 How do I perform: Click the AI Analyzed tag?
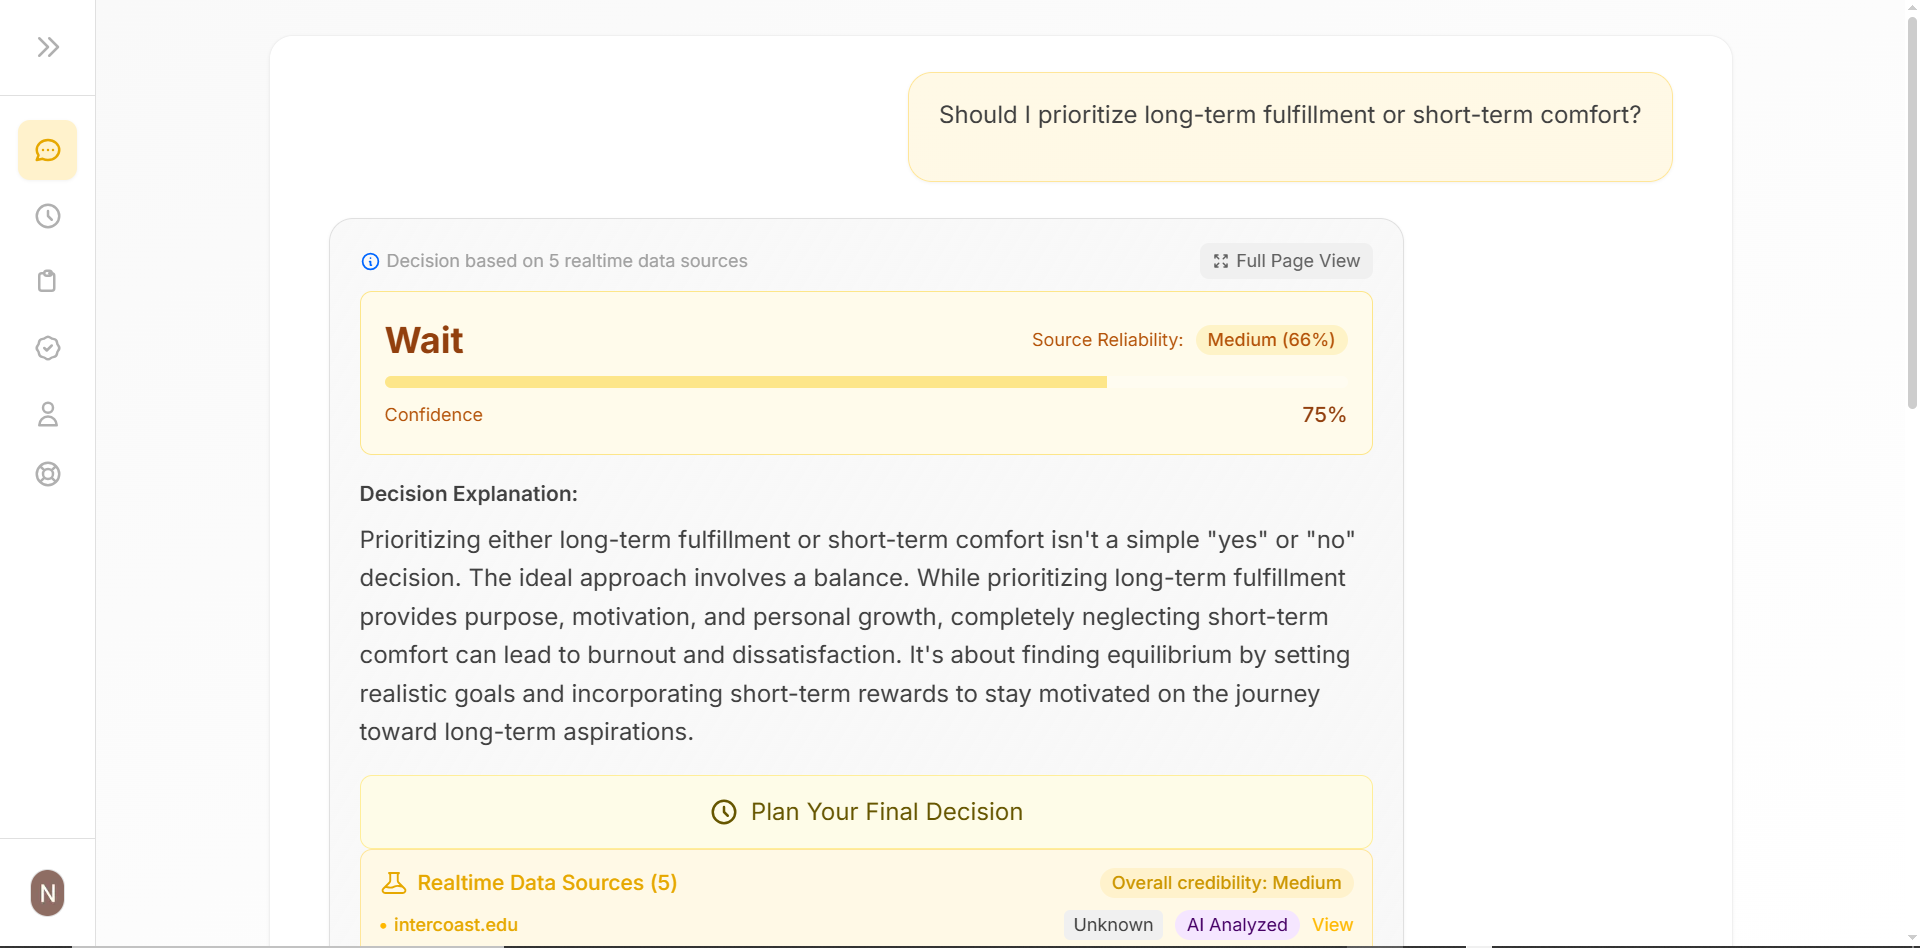pyautogui.click(x=1237, y=925)
